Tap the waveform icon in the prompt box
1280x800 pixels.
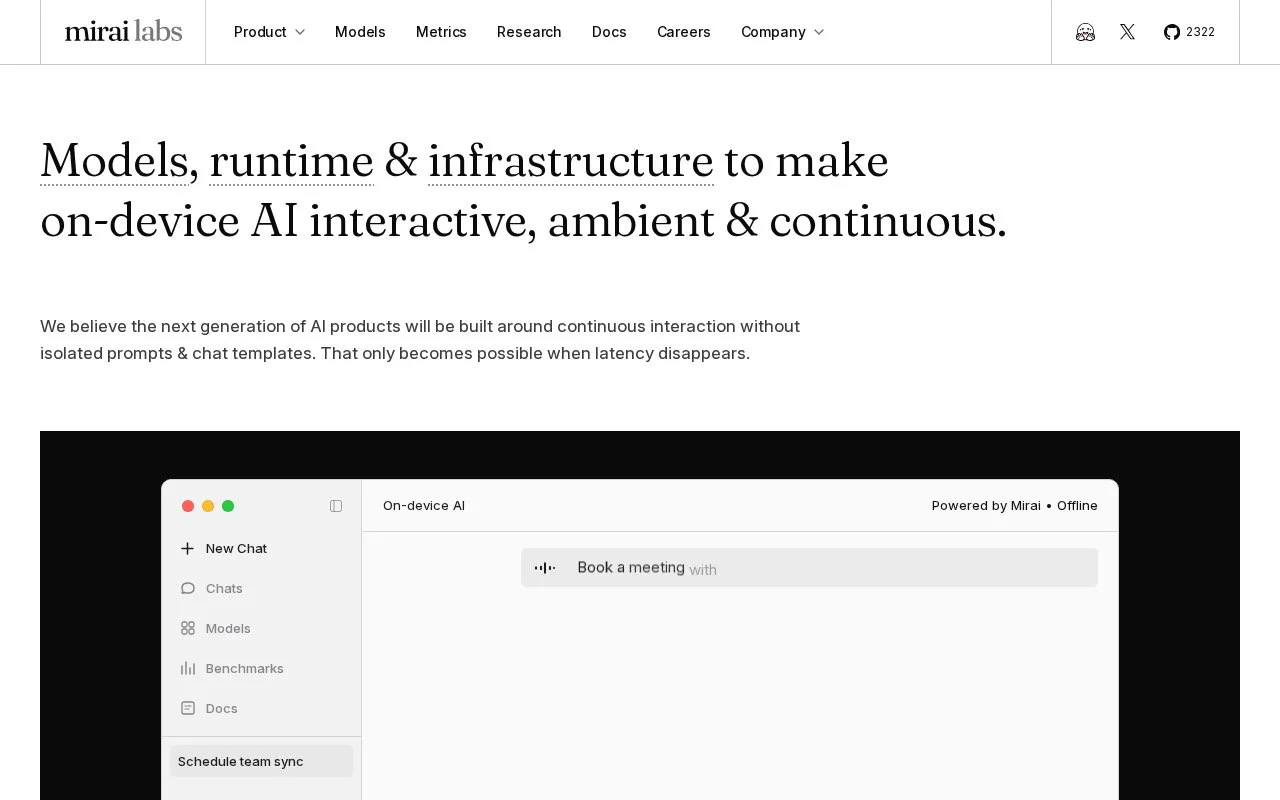545,568
